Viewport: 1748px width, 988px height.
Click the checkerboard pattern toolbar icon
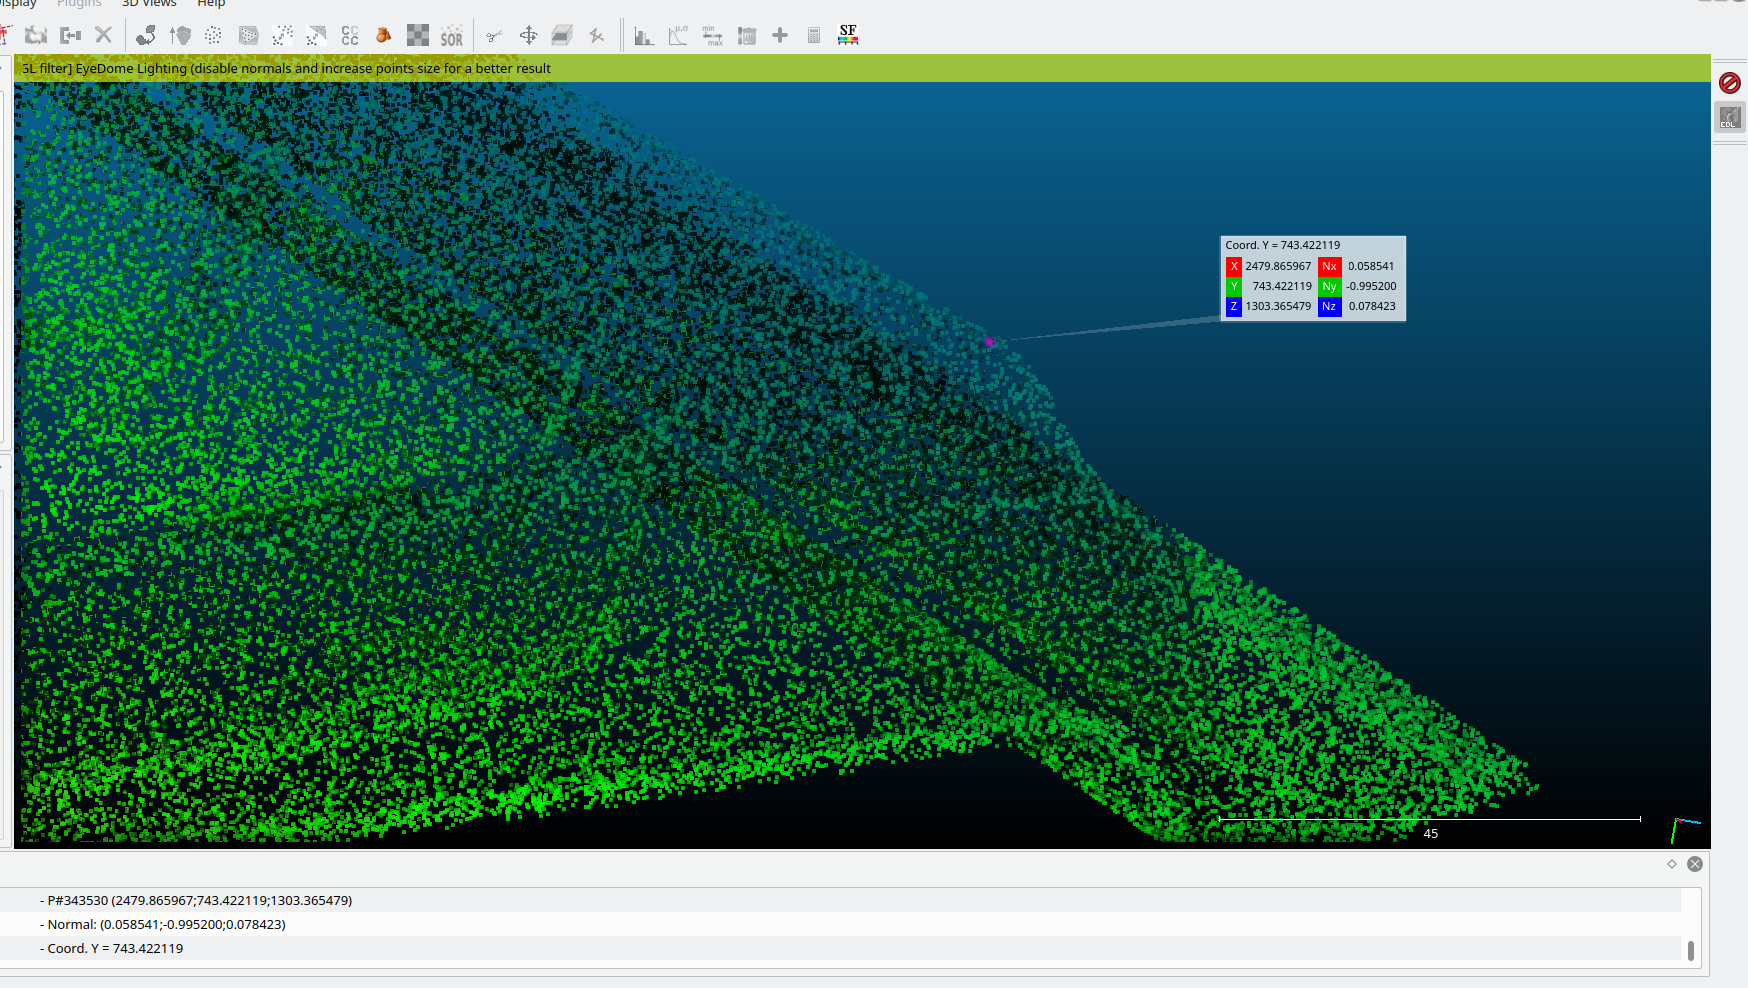coord(417,36)
